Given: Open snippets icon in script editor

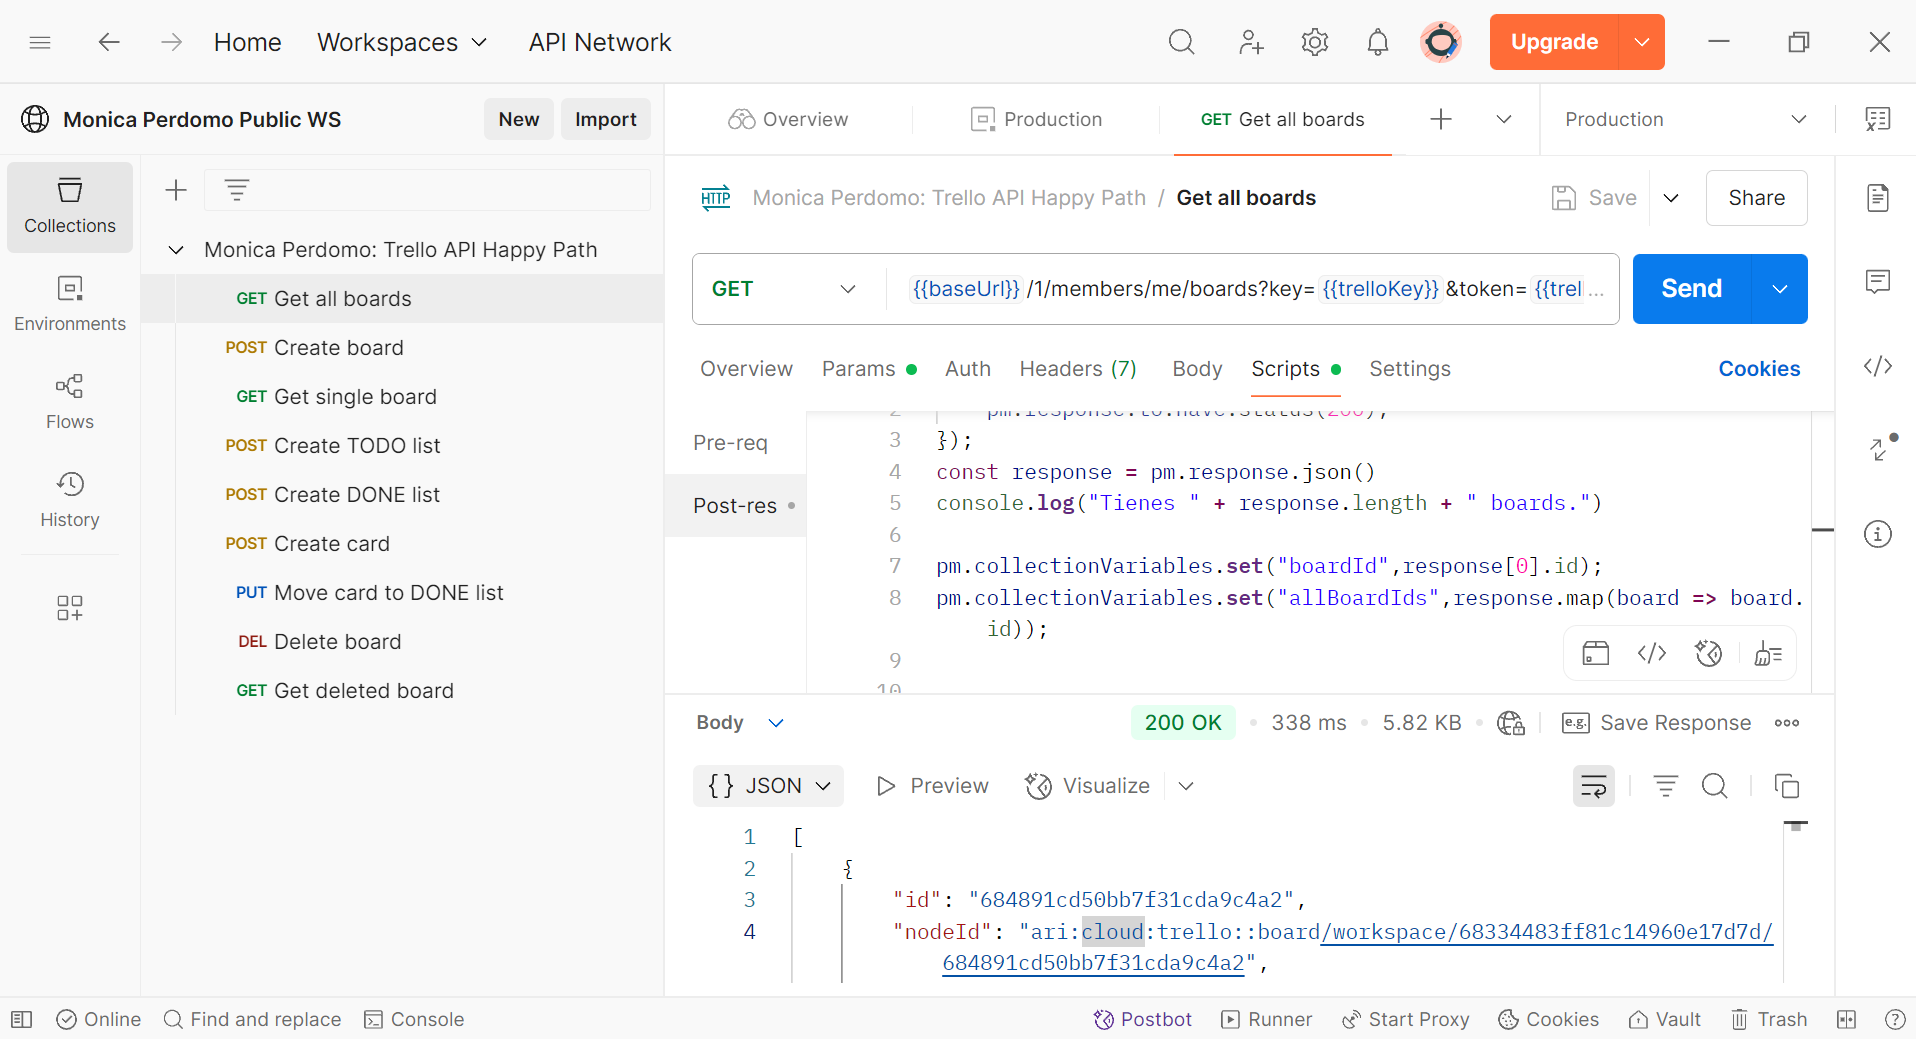Looking at the screenshot, I should [1652, 654].
